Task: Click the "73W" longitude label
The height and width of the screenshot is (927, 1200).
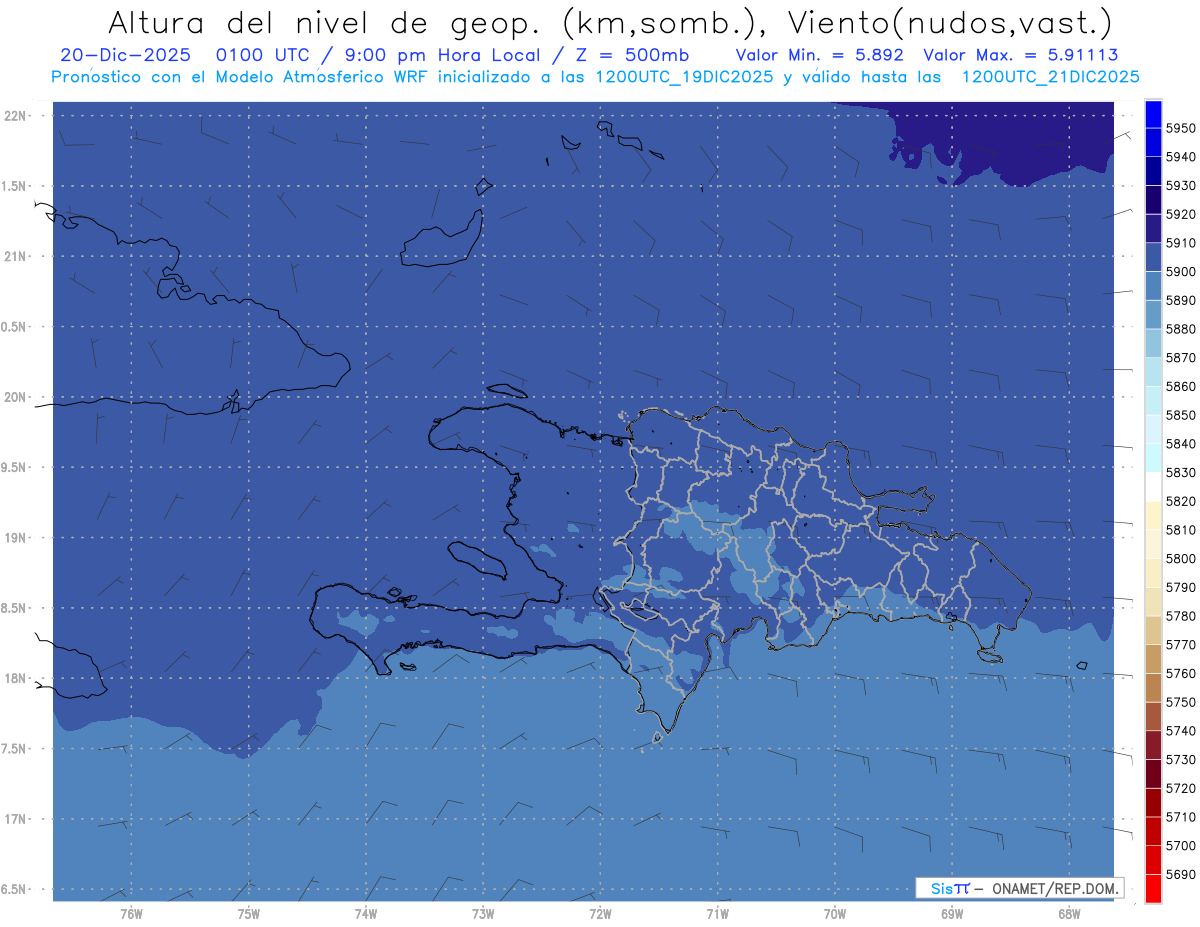Action: tap(483, 913)
